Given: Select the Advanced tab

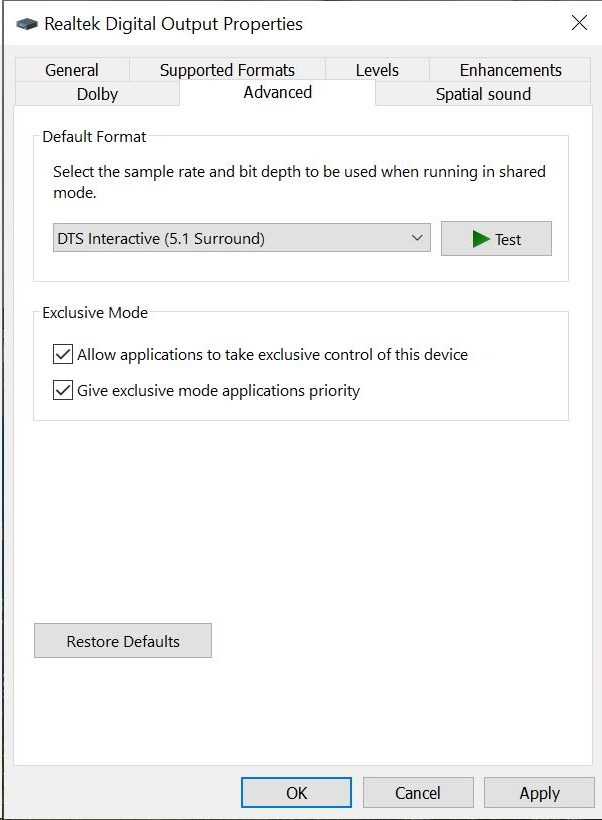Looking at the screenshot, I should tap(277, 93).
